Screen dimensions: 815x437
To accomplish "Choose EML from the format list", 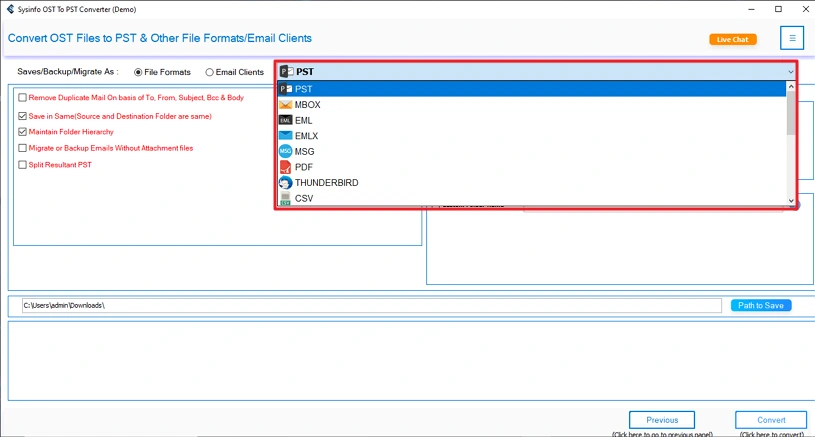I will (x=532, y=120).
